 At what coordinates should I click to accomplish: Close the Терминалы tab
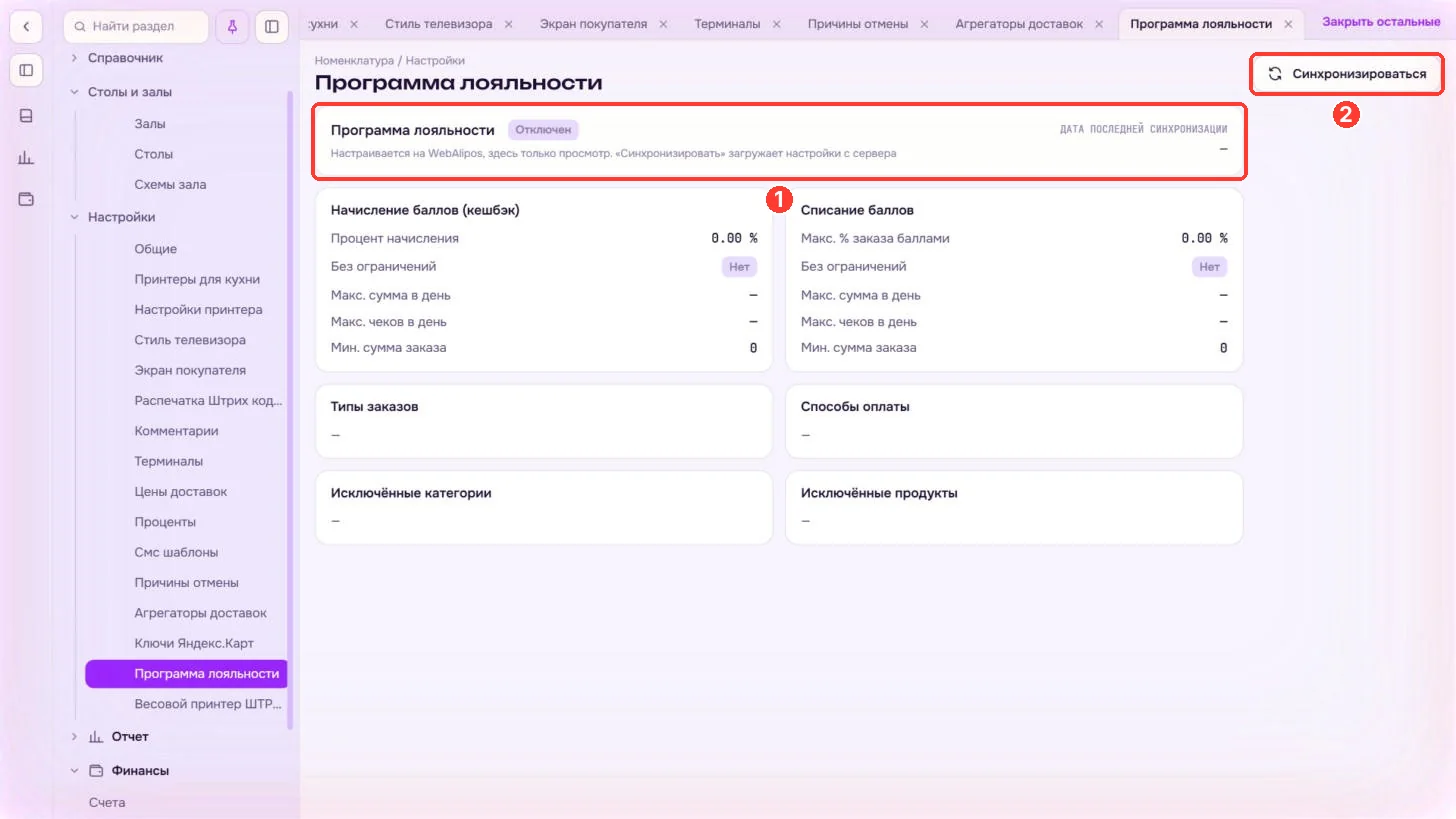(777, 24)
